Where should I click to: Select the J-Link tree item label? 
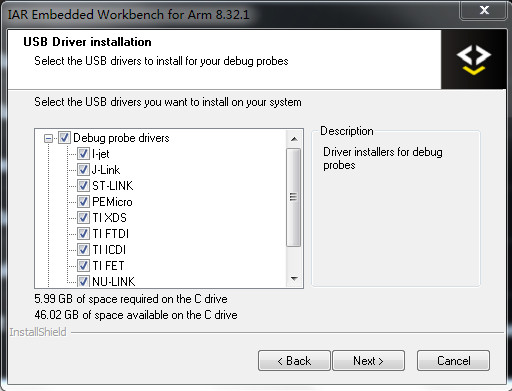[106, 170]
